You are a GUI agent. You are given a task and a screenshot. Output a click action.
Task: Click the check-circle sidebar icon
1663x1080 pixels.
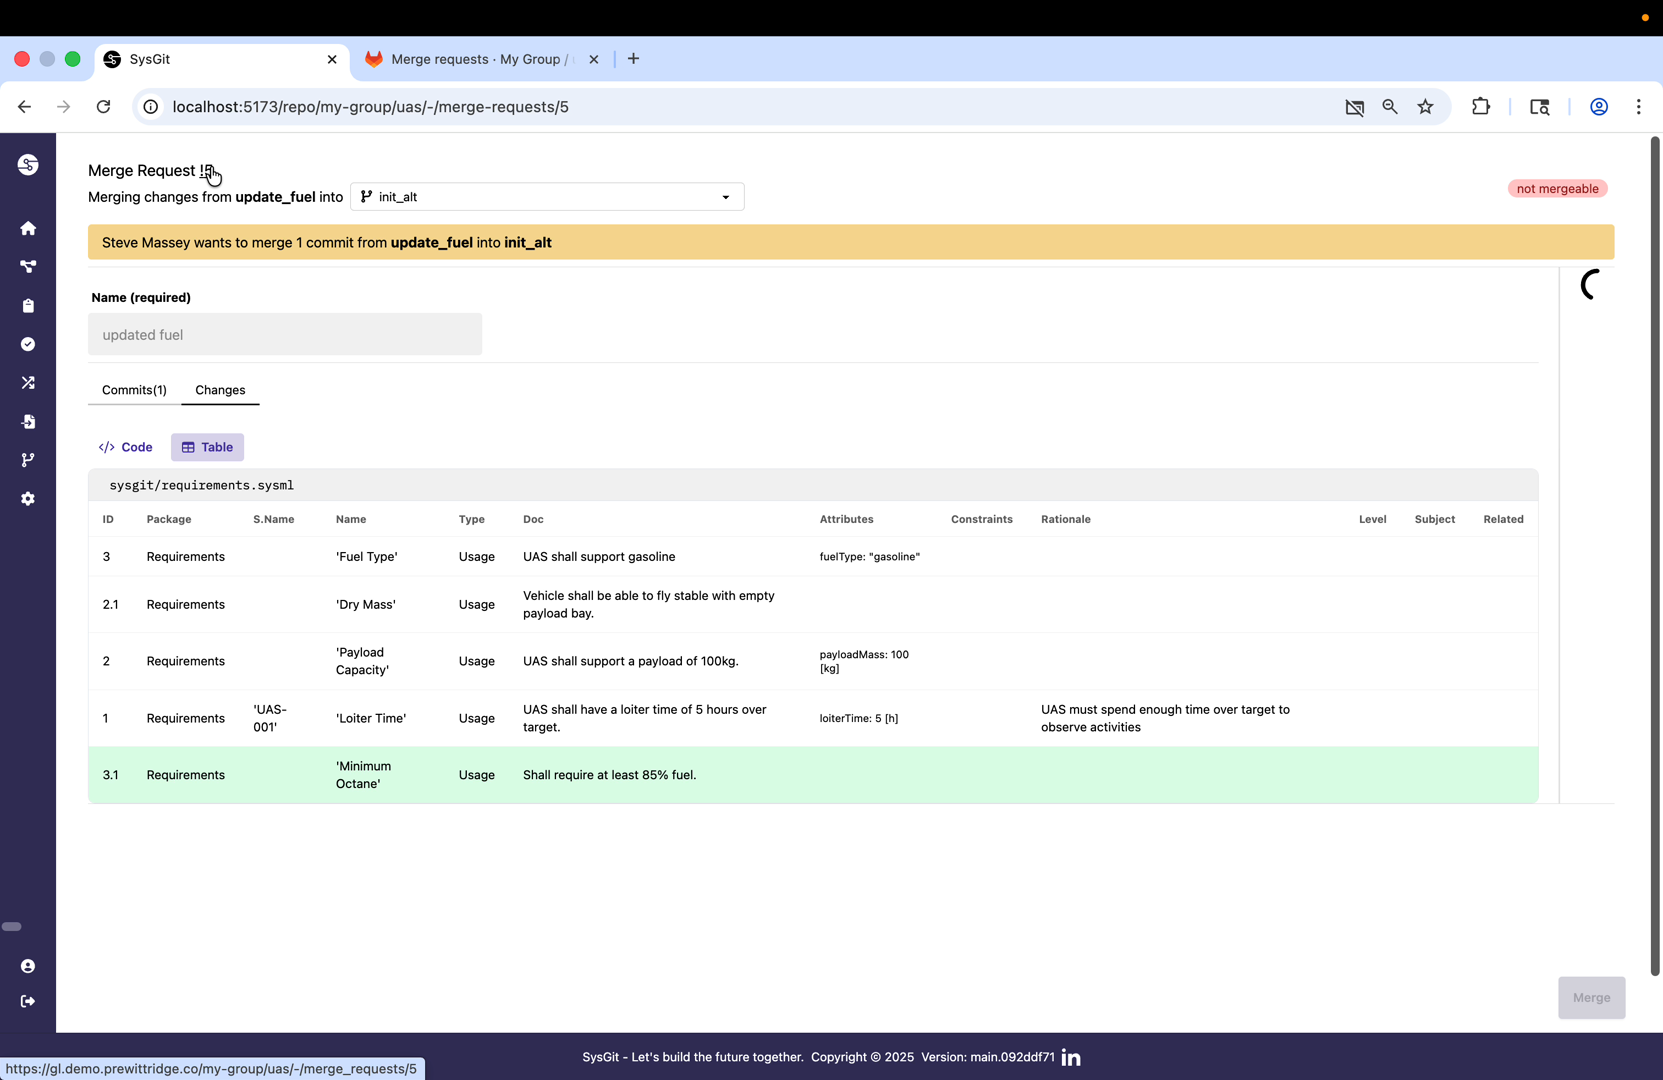tap(28, 344)
